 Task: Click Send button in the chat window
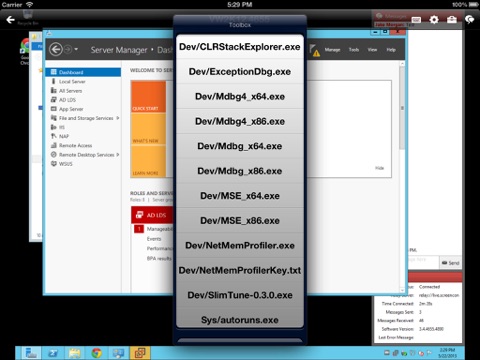[x=450, y=263]
